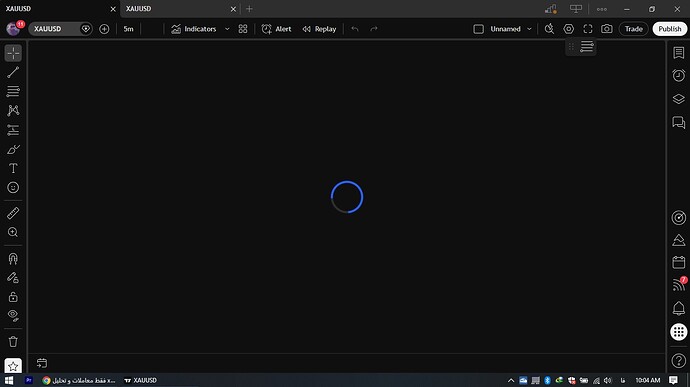Image resolution: width=690 pixels, height=387 pixels.
Task: Take a chart snapshot with camera icon
Action: [x=606, y=29]
